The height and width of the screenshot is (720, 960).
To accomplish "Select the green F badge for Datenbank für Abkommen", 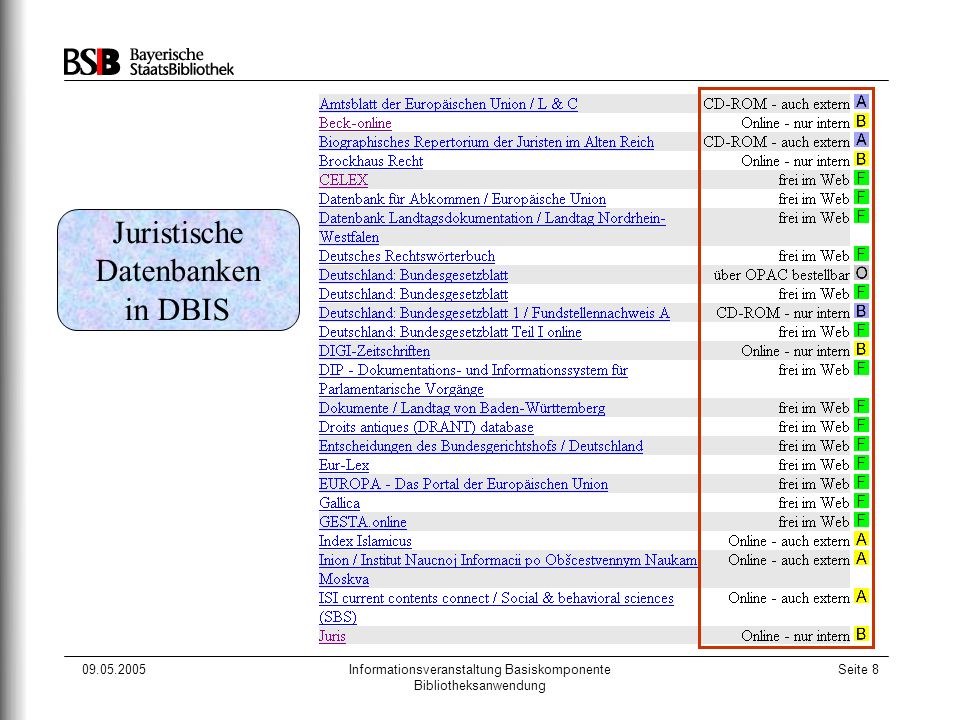I will [x=861, y=197].
